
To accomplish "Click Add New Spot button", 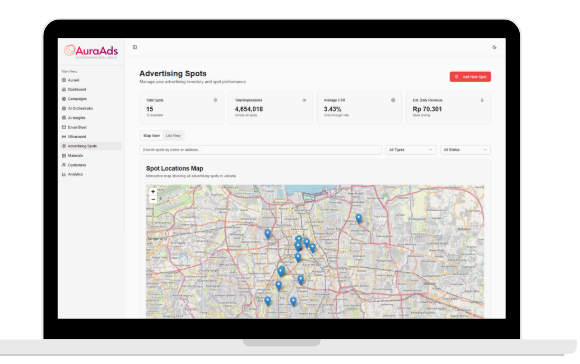I will coord(470,77).
